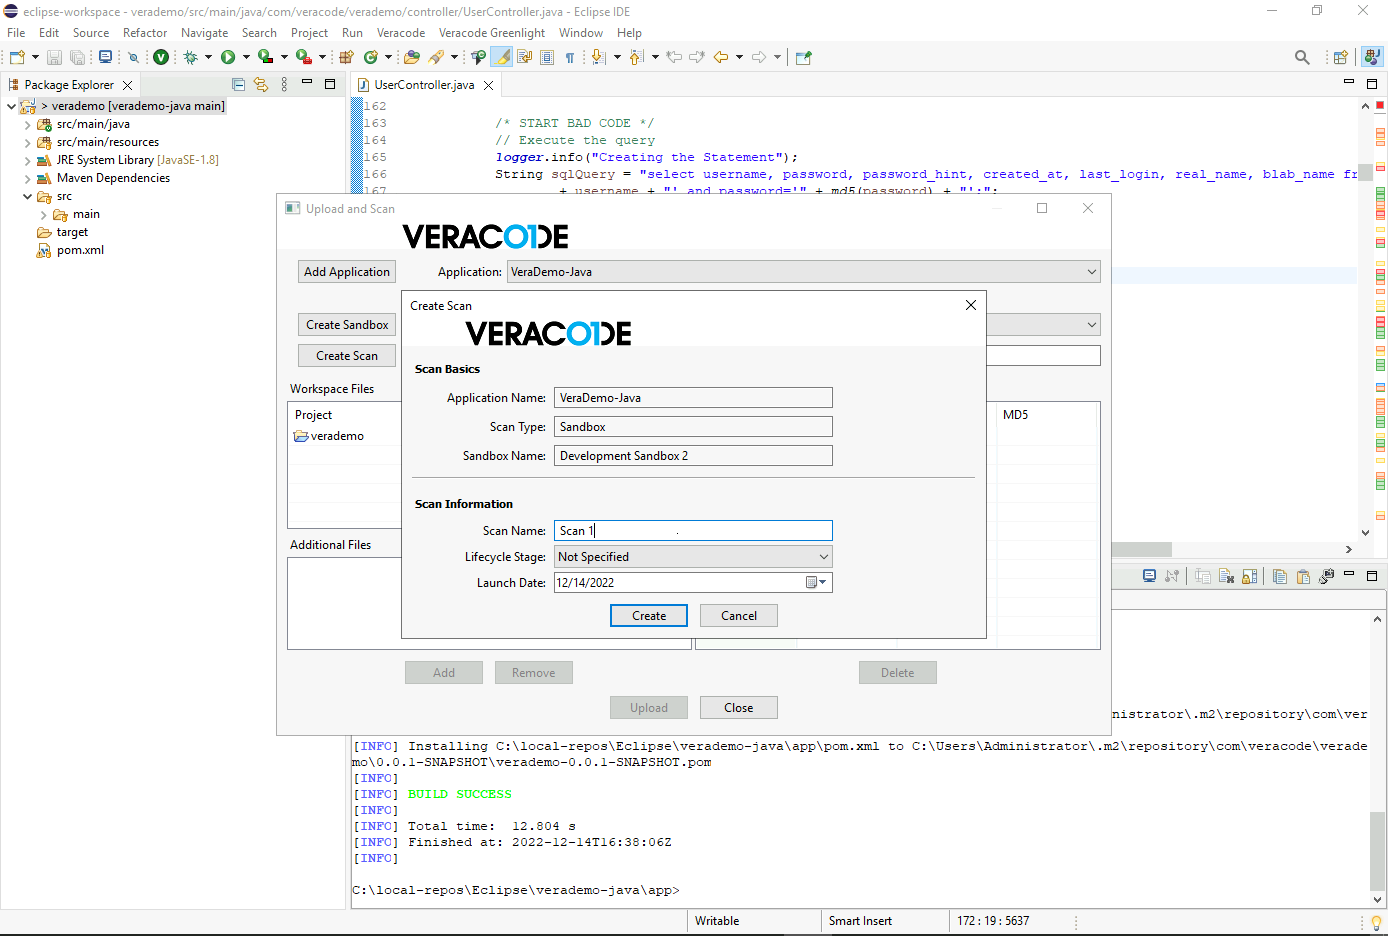Click the External Tools run icon
Viewport: 1388px width, 936px height.
[x=303, y=57]
